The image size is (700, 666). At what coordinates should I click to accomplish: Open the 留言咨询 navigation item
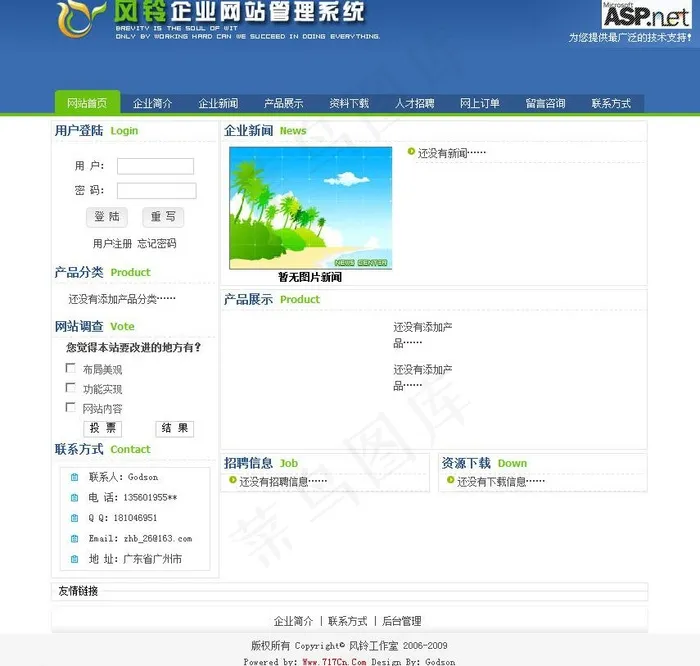tap(545, 103)
